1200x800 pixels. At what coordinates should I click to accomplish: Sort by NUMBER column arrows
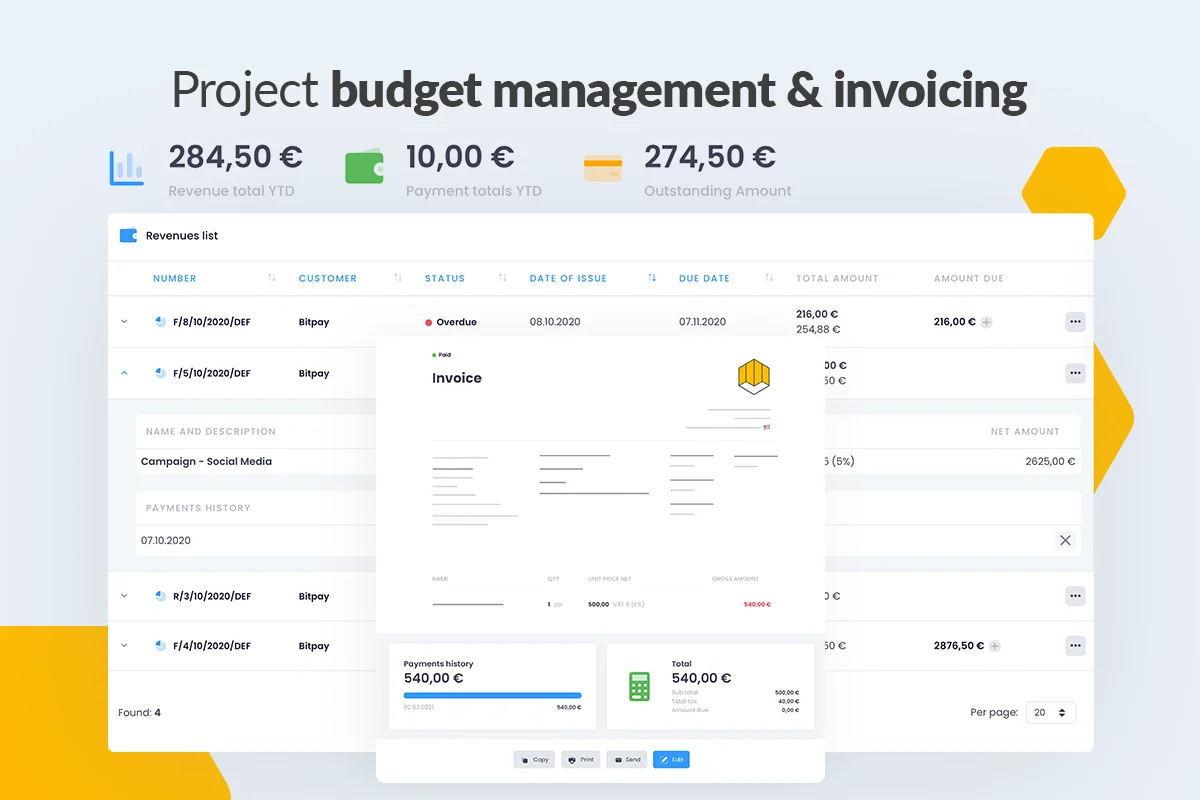coord(272,278)
